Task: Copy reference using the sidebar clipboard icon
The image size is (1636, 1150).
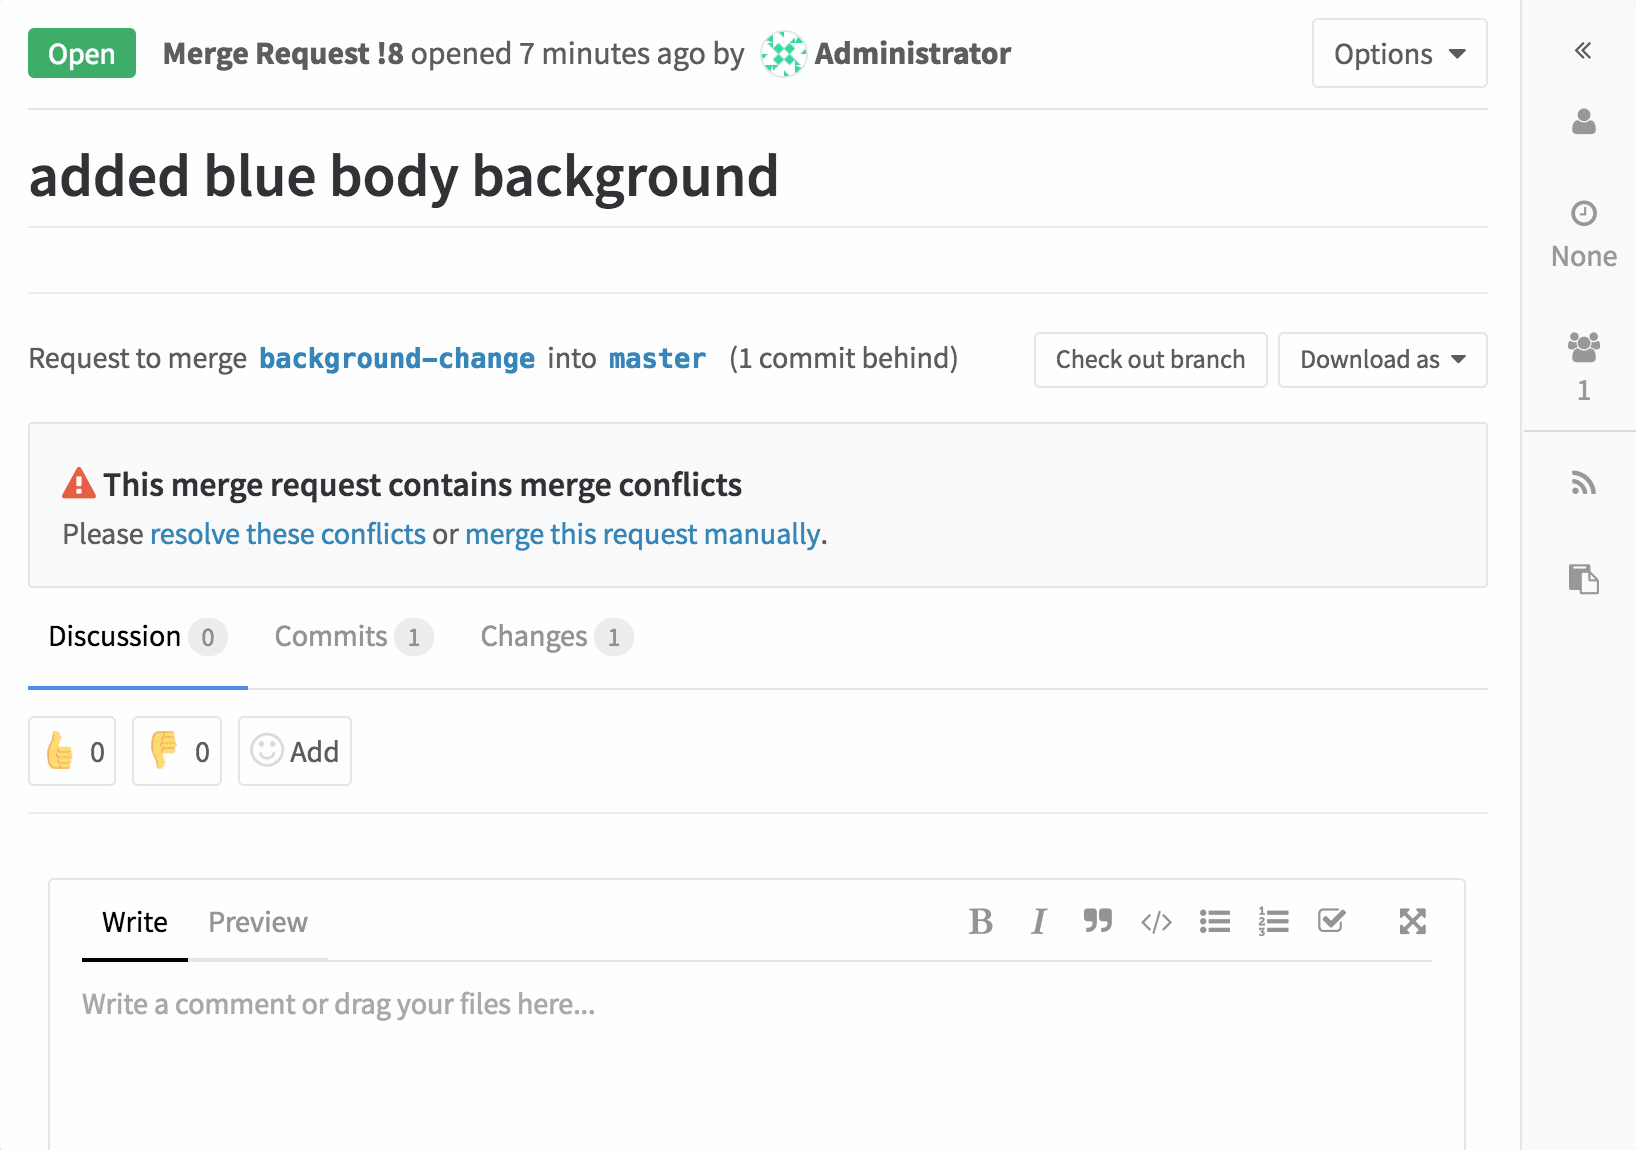Action: pyautogui.click(x=1583, y=578)
